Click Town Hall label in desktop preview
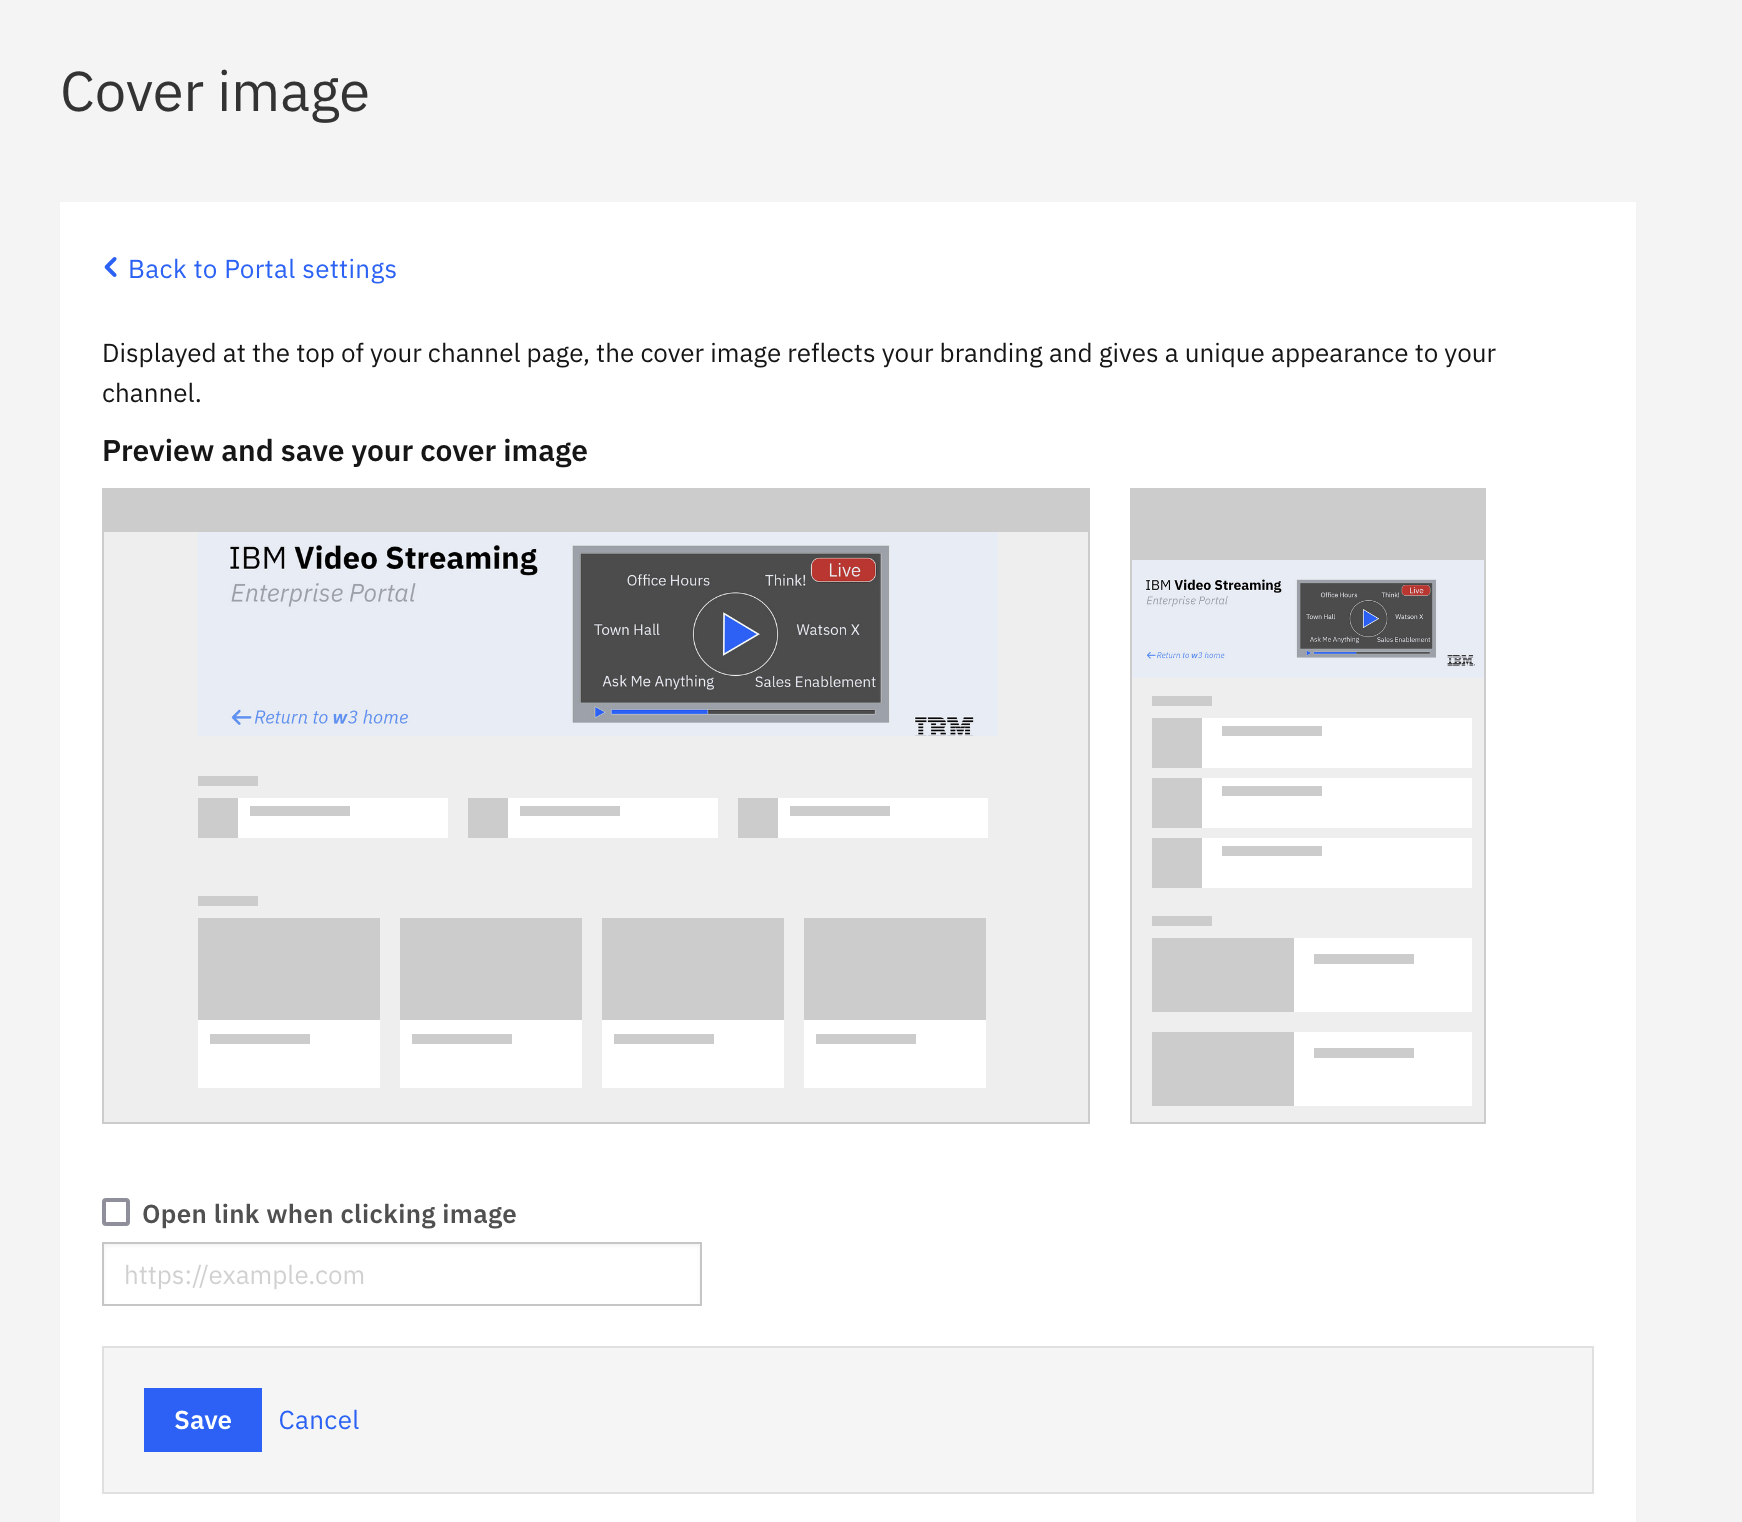The width and height of the screenshot is (1742, 1522). click(x=627, y=630)
